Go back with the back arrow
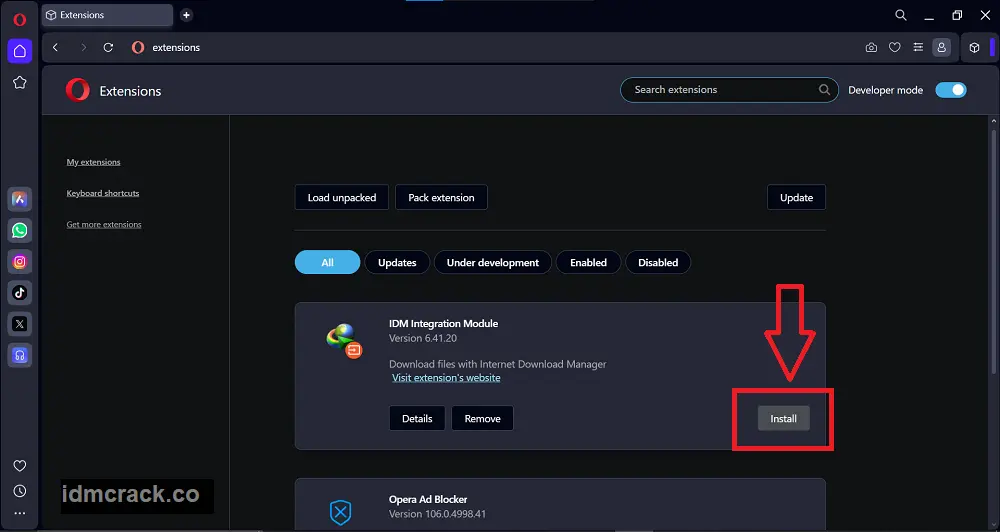 (x=55, y=47)
